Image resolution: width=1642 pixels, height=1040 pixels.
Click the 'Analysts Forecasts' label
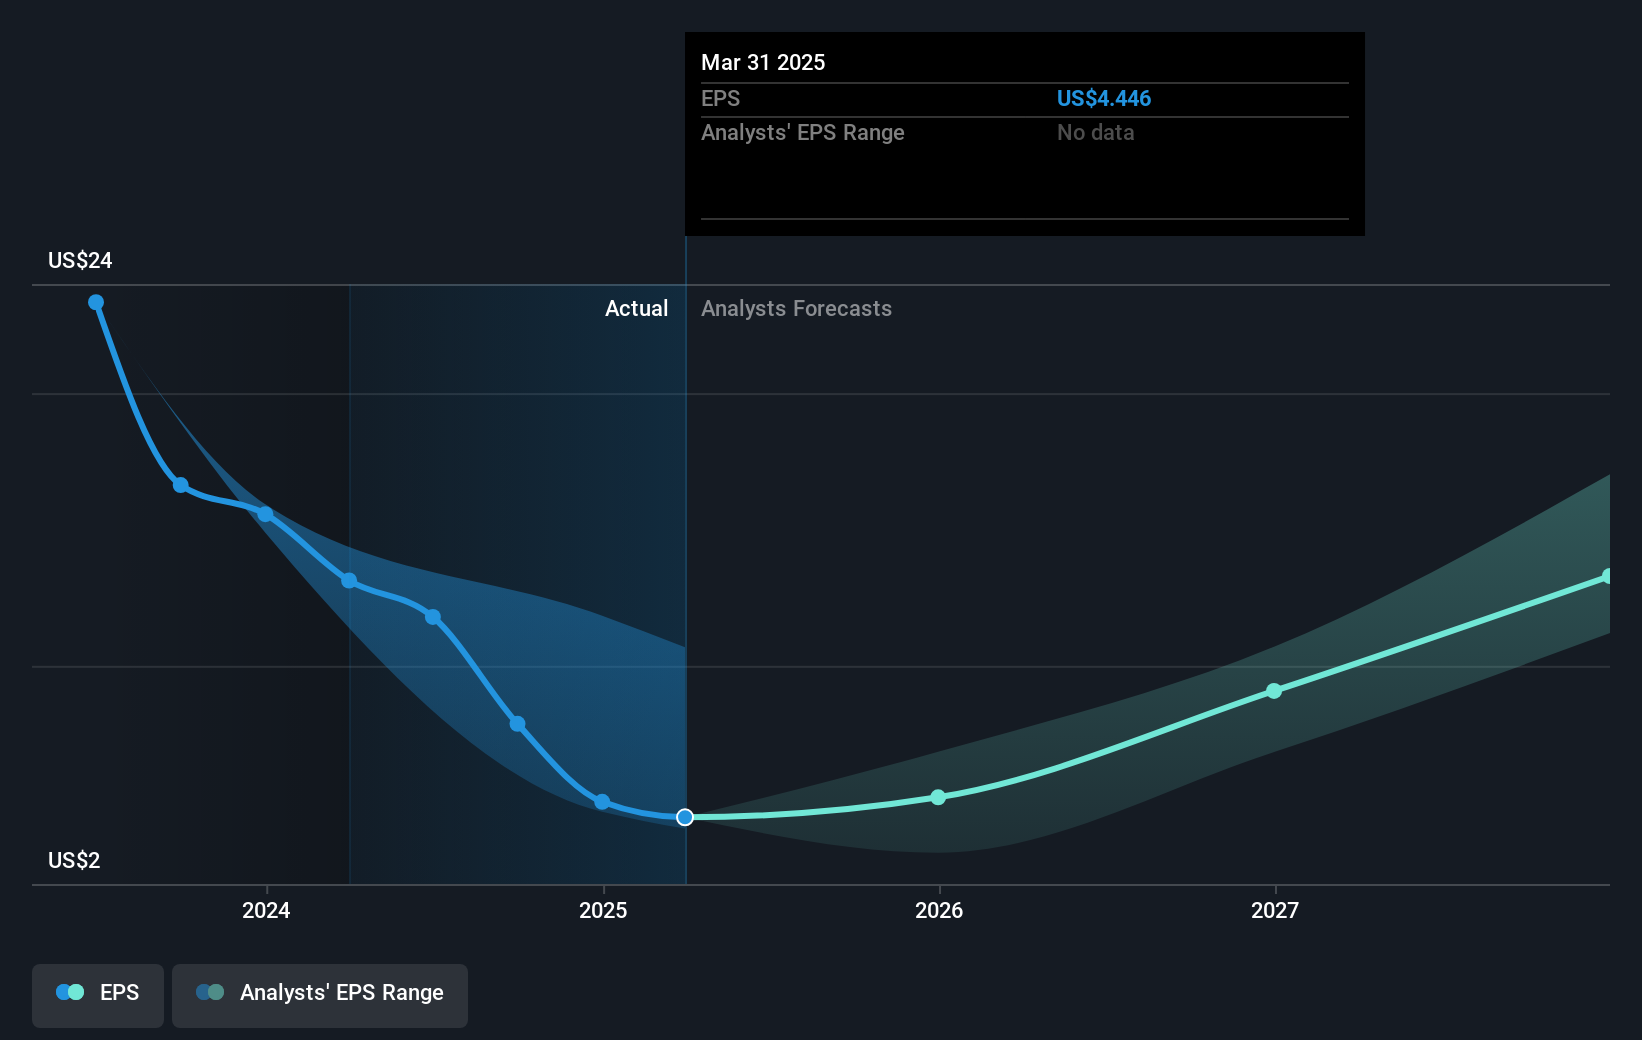pyautogui.click(x=796, y=308)
